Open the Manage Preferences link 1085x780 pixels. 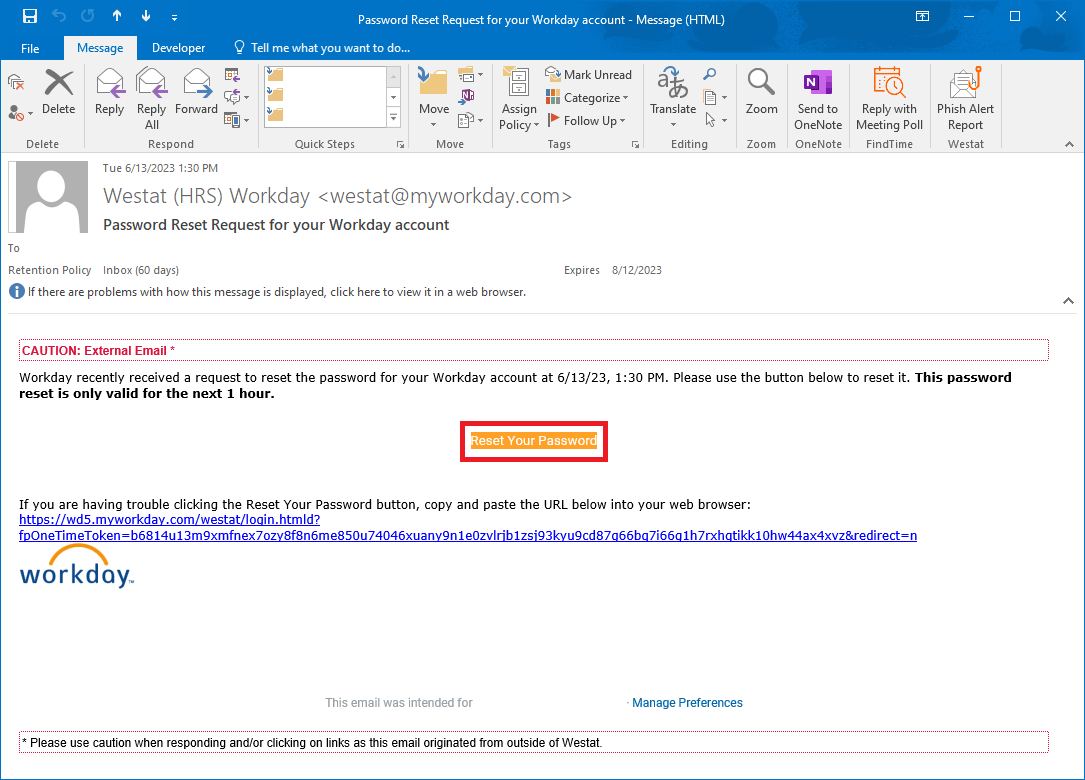pyautogui.click(x=687, y=702)
